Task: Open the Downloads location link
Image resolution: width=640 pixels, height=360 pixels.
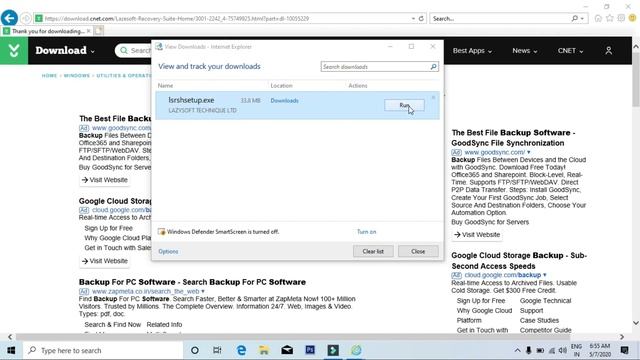Action: (x=284, y=100)
